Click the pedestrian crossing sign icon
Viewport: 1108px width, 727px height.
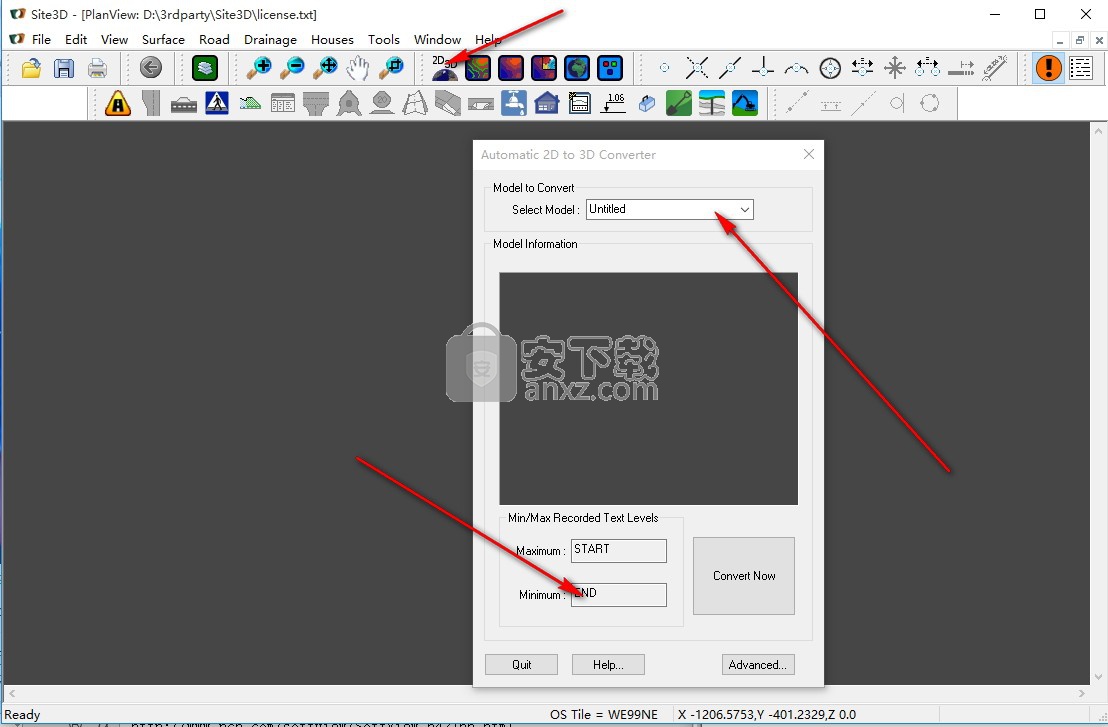tap(217, 104)
